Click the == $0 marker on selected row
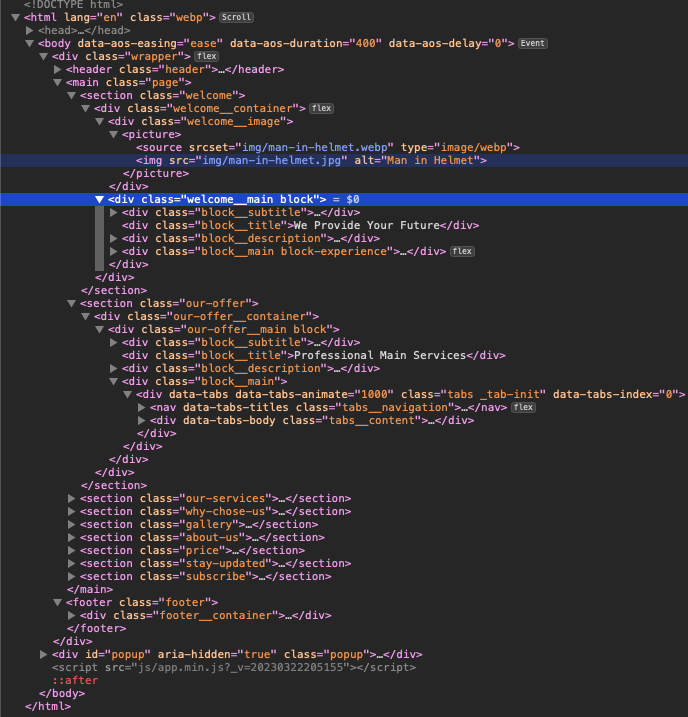Image resolution: width=688 pixels, height=717 pixels. 346,199
